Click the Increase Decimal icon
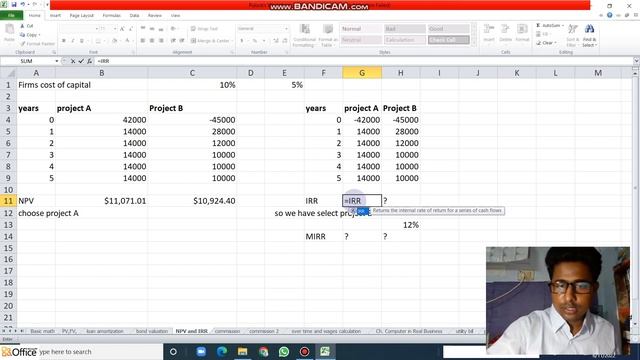 coord(276,41)
